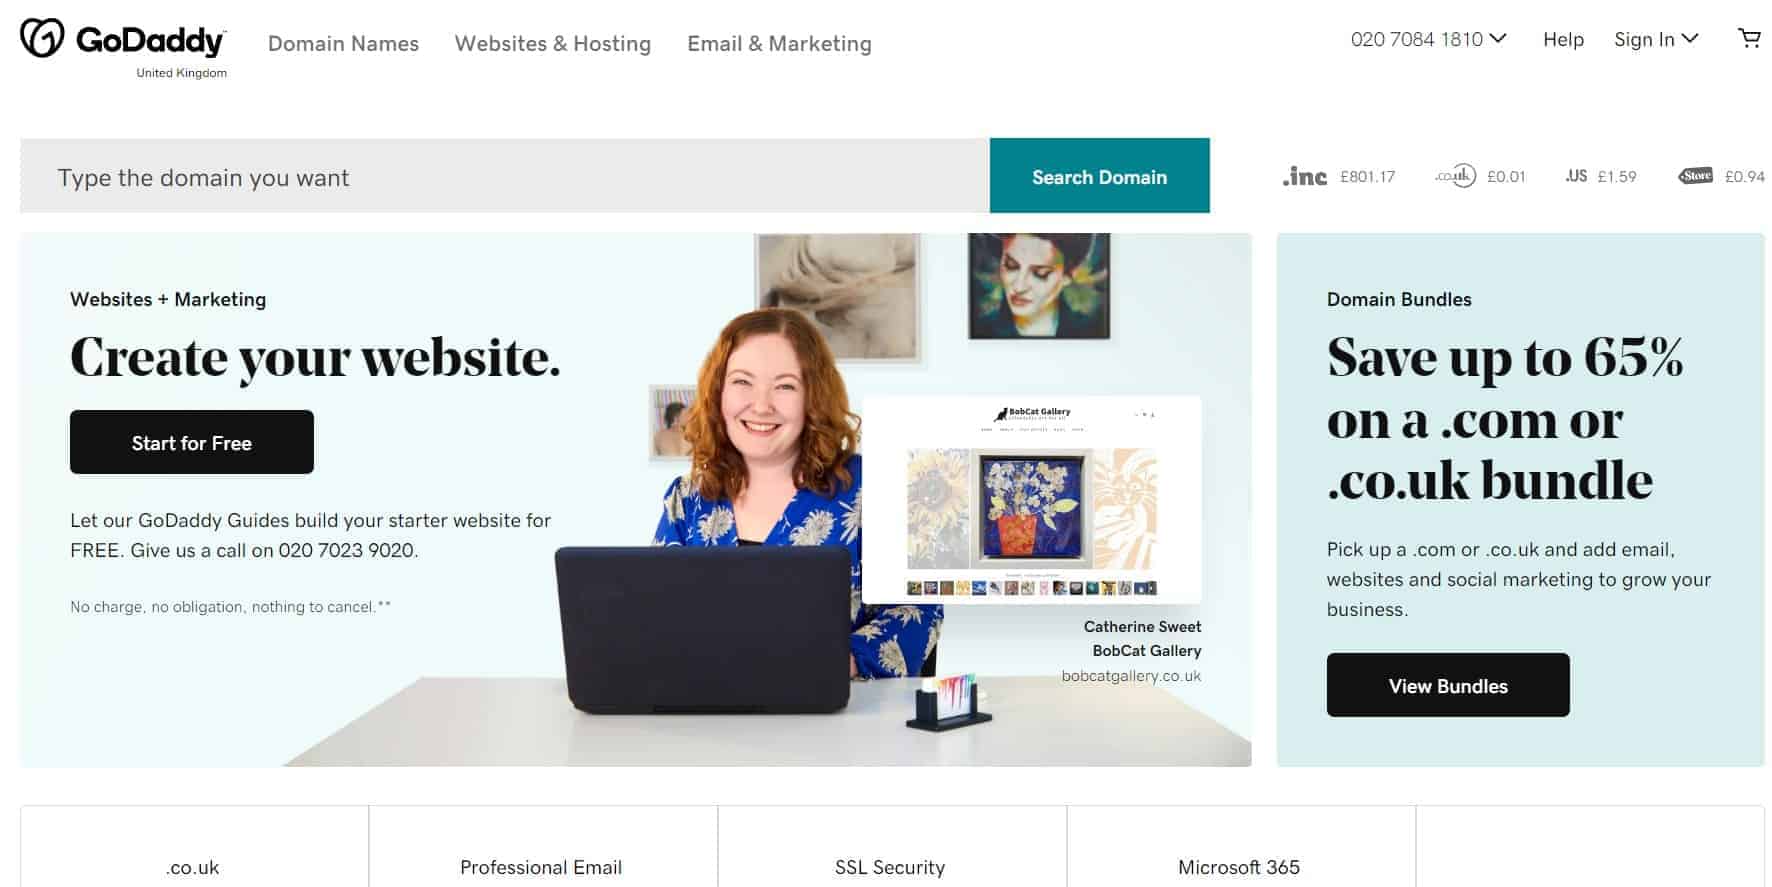Pick the .Store domain tag icon
1772x887 pixels.
point(1695,176)
